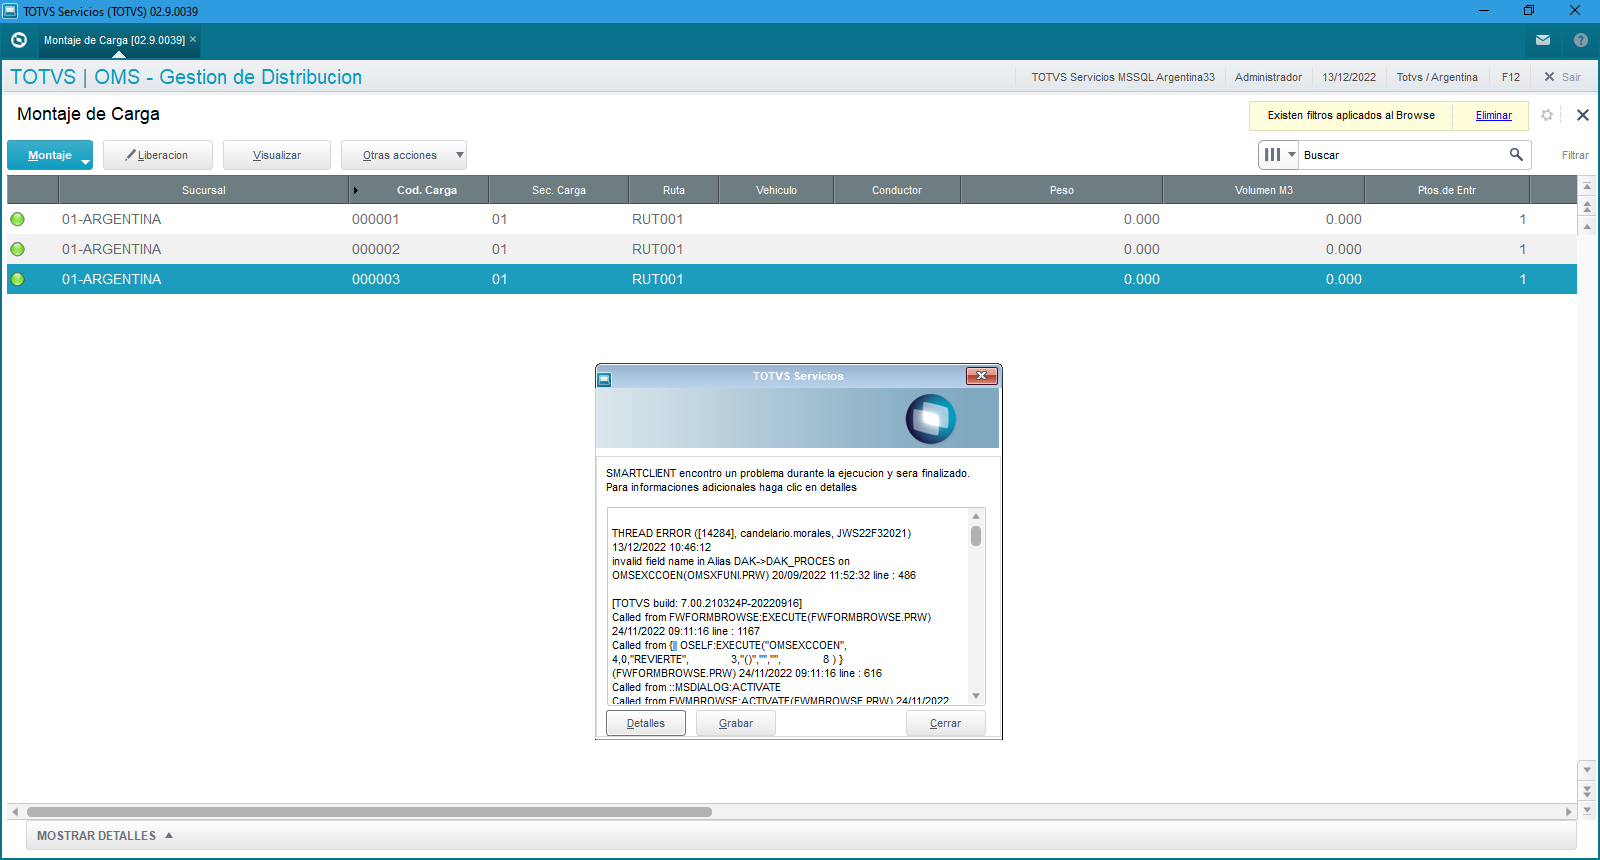The height and width of the screenshot is (860, 1600).
Task: Click the F12 shortcut label in header
Action: 1511,77
